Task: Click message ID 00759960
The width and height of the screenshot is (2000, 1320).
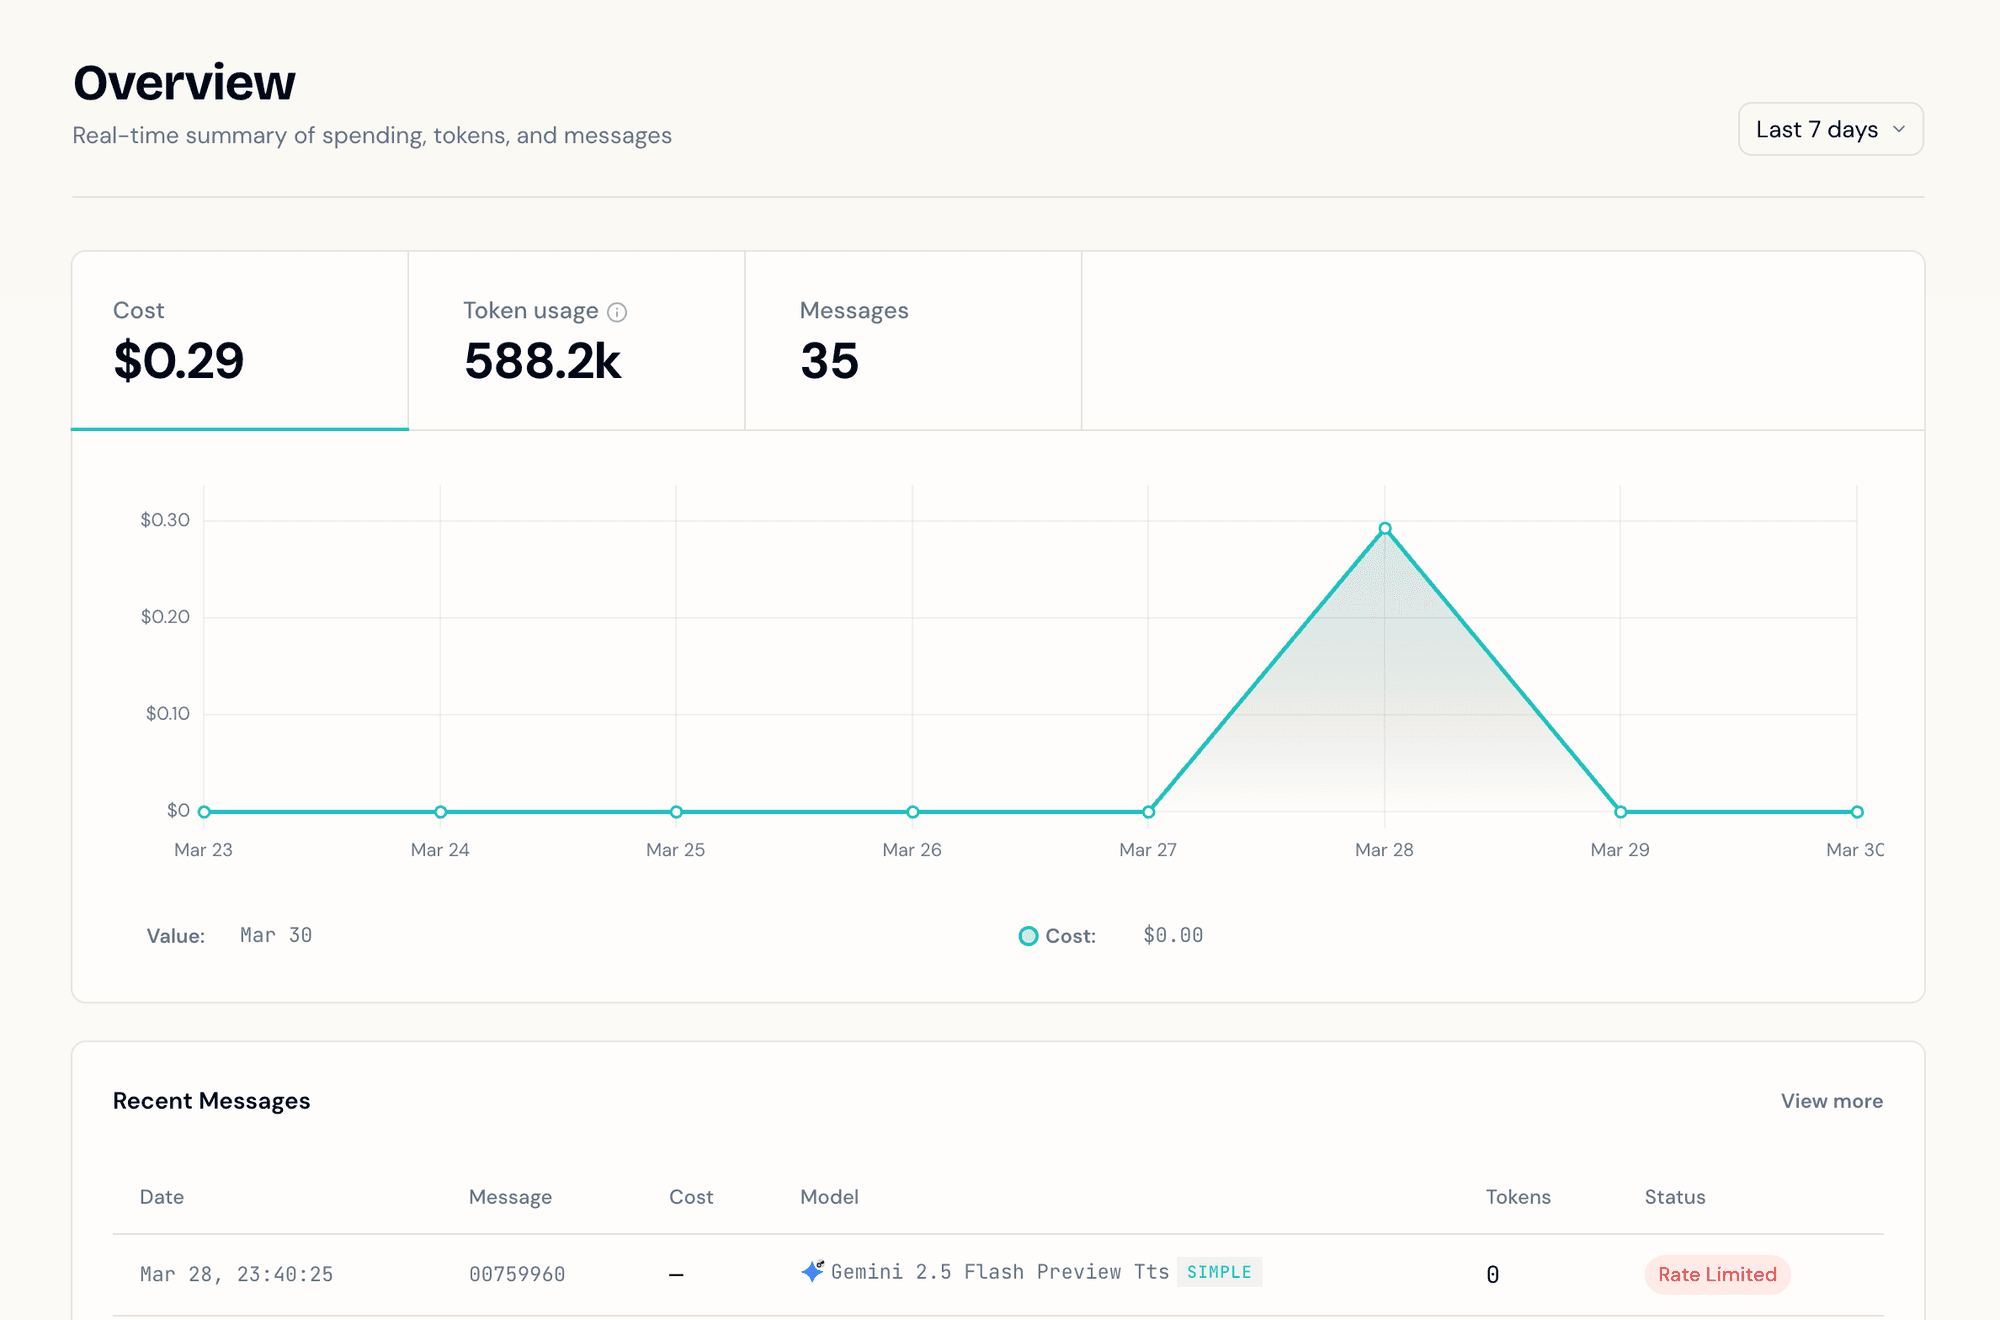Action: (x=517, y=1273)
